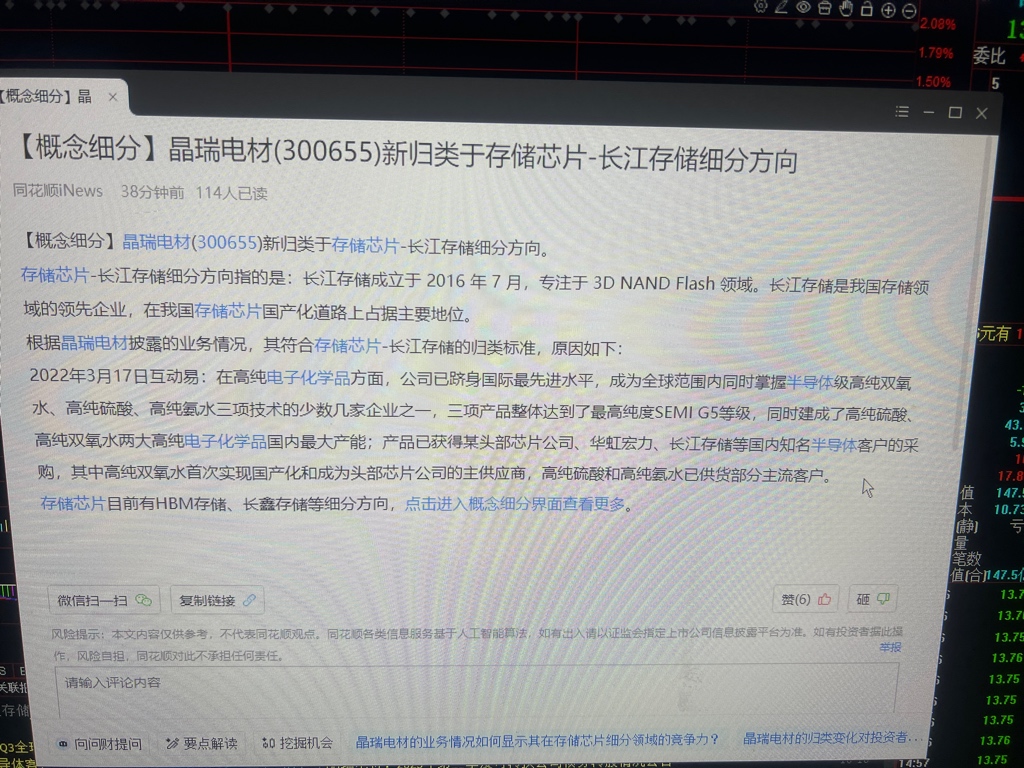This screenshot has width=1024, height=768.
Task: Select the hand pan tool in chart toolbar
Action: click(846, 8)
